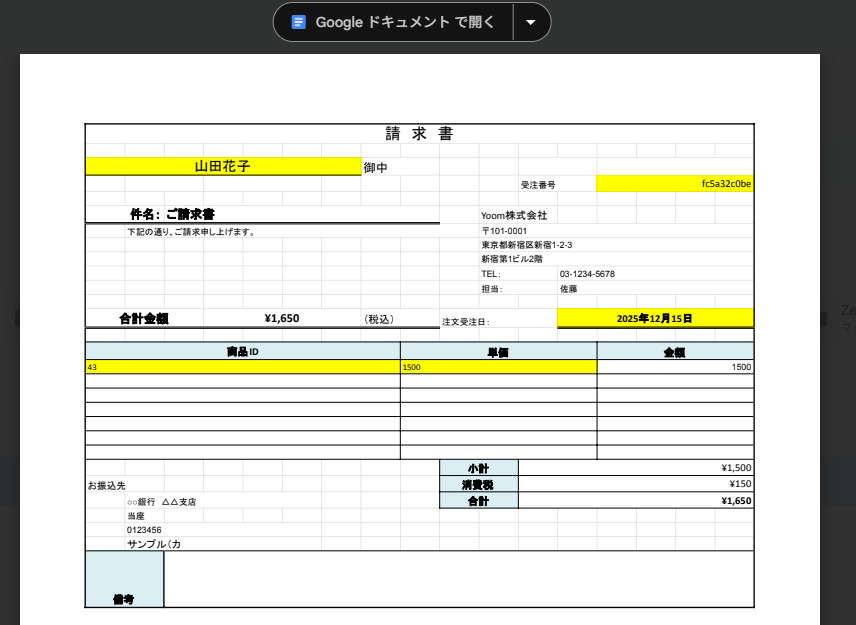Click the 金額 column header
Screen dimensions: 856x625
pyautogui.click(x=674, y=352)
